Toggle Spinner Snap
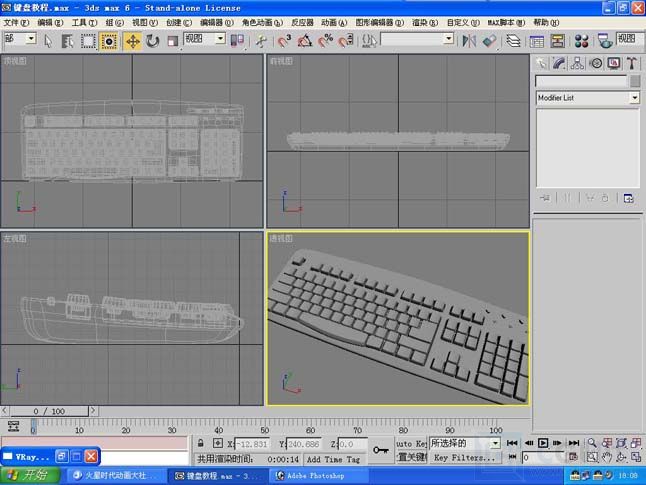Screen dimensions: 646x485 (346, 41)
